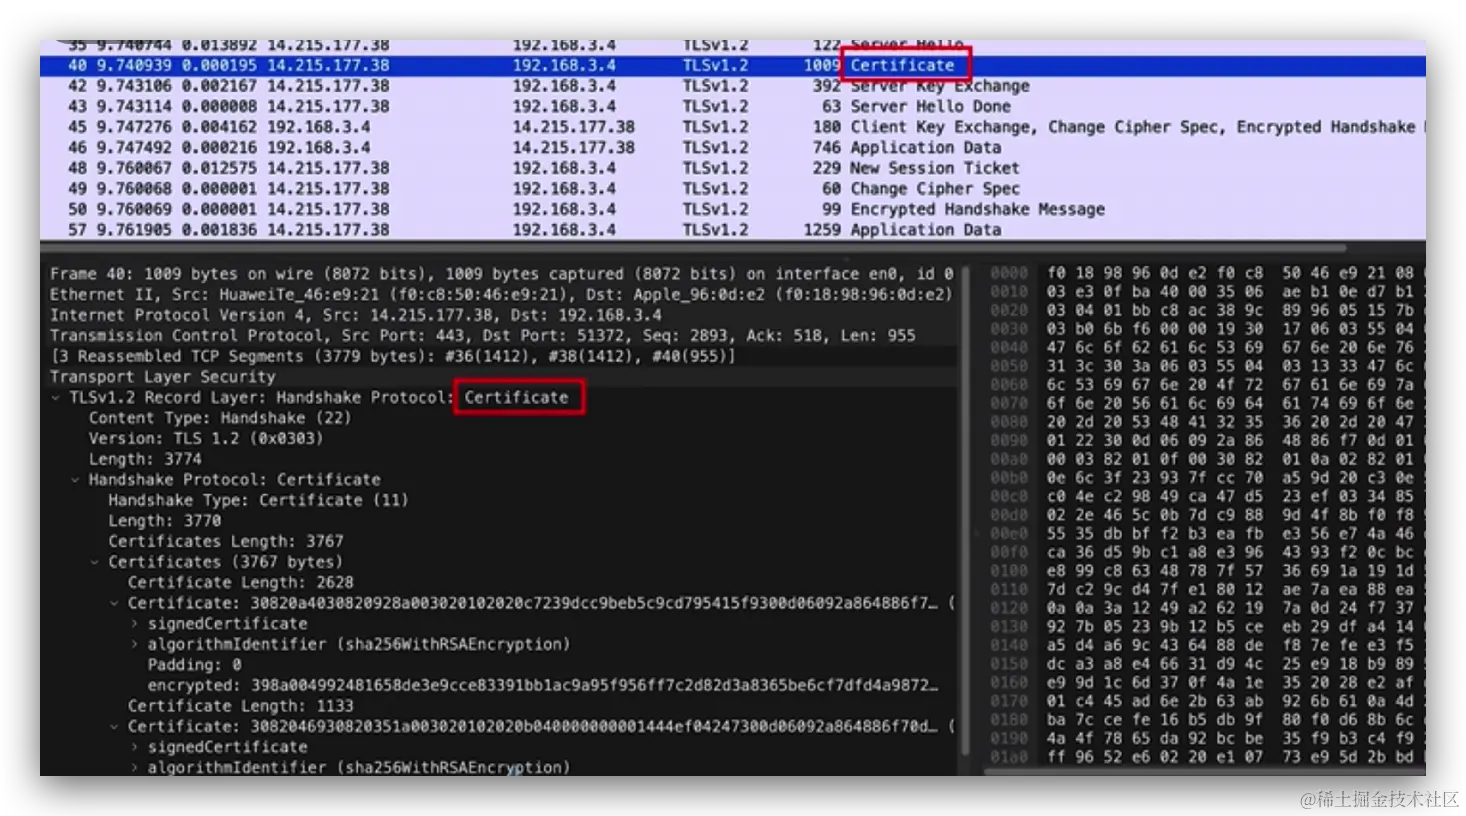This screenshot has height=816, width=1466.
Task: Collapse the TLSv1.2 Record Layer tree node
Action: [x=56, y=398]
